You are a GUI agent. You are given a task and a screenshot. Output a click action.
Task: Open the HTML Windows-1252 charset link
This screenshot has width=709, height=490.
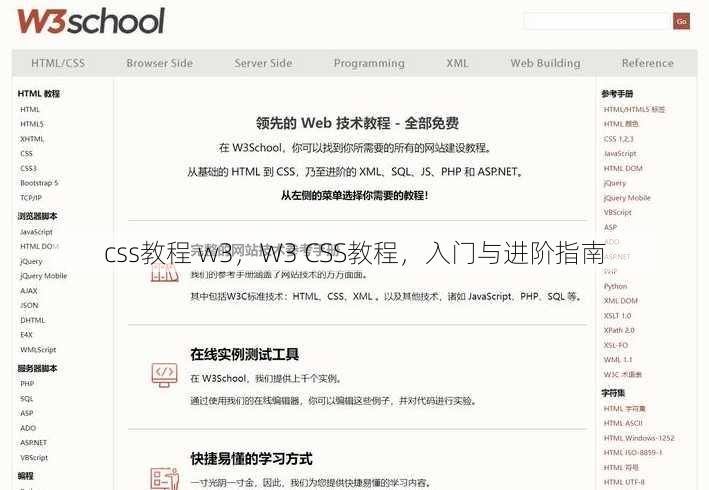639,438
